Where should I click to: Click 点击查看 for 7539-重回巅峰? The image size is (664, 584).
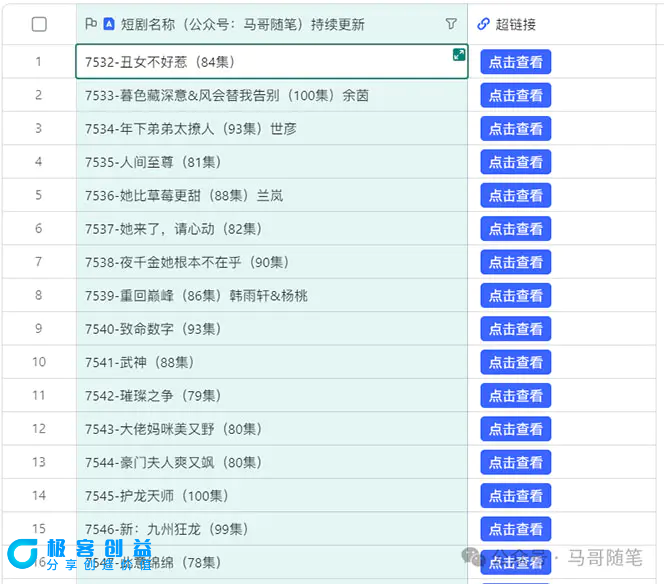coord(515,296)
